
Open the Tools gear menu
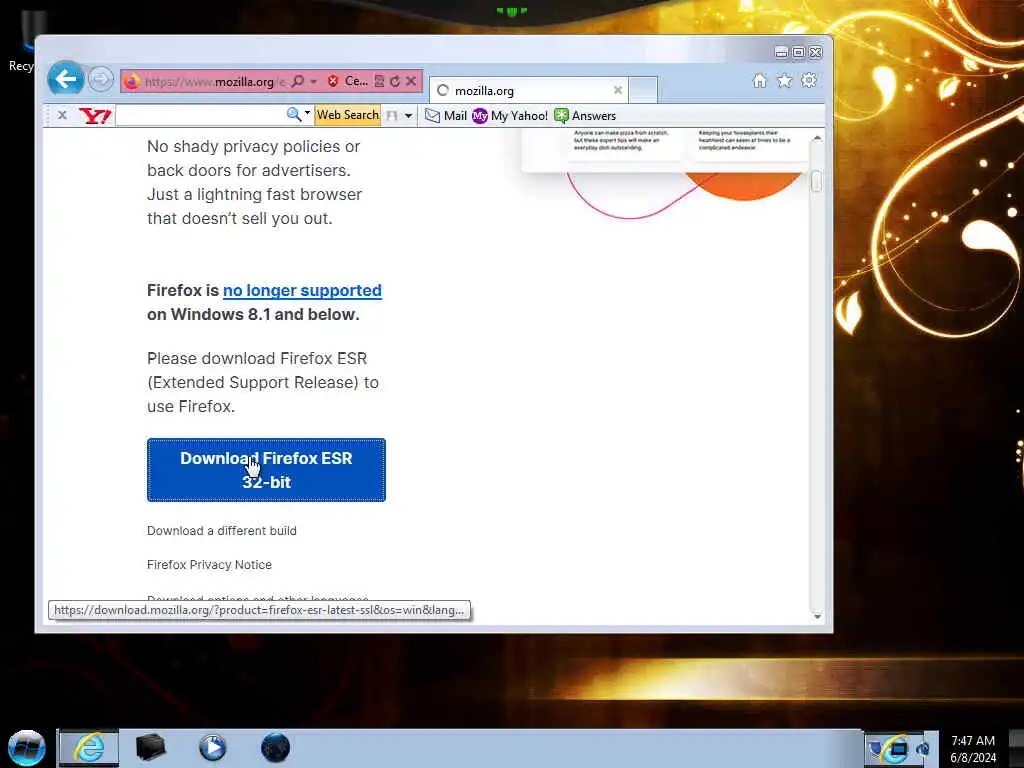(809, 80)
